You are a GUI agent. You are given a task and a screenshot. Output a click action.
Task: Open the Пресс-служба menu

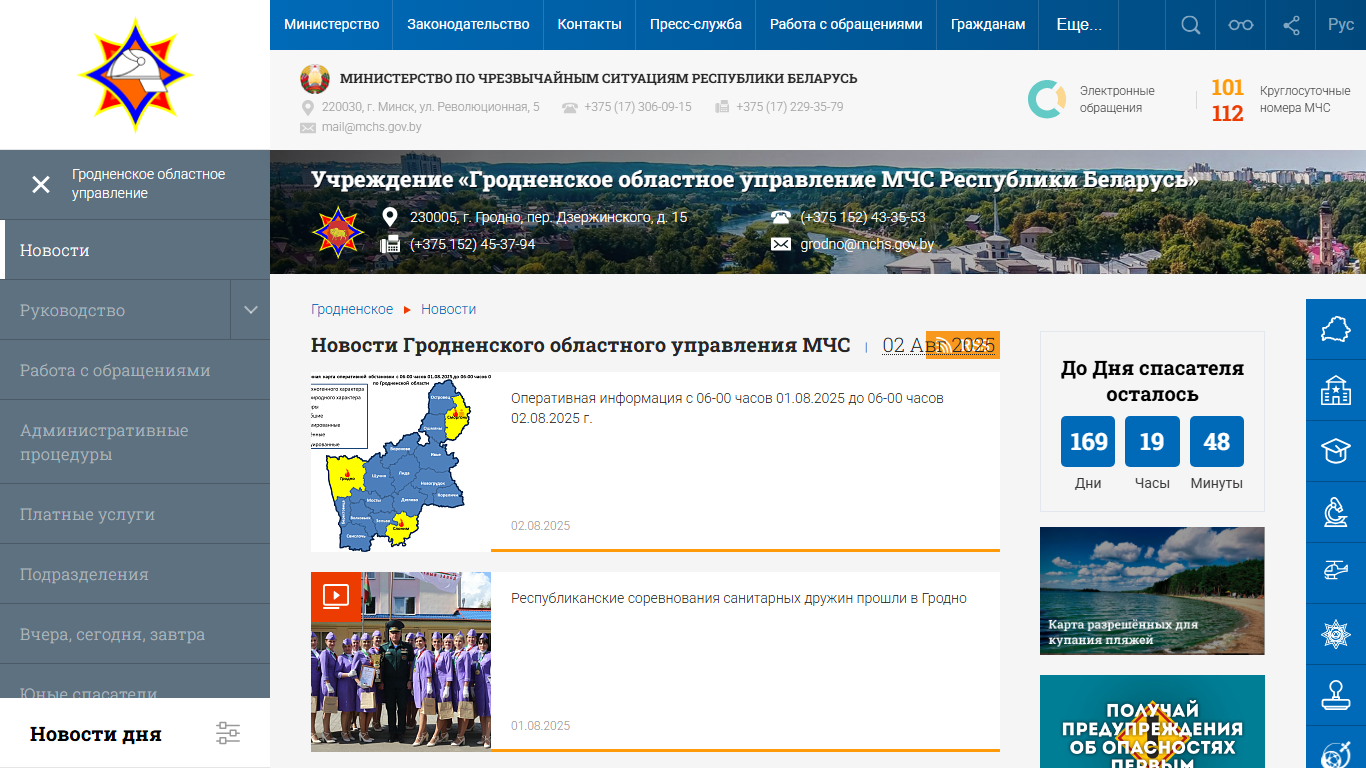(696, 25)
